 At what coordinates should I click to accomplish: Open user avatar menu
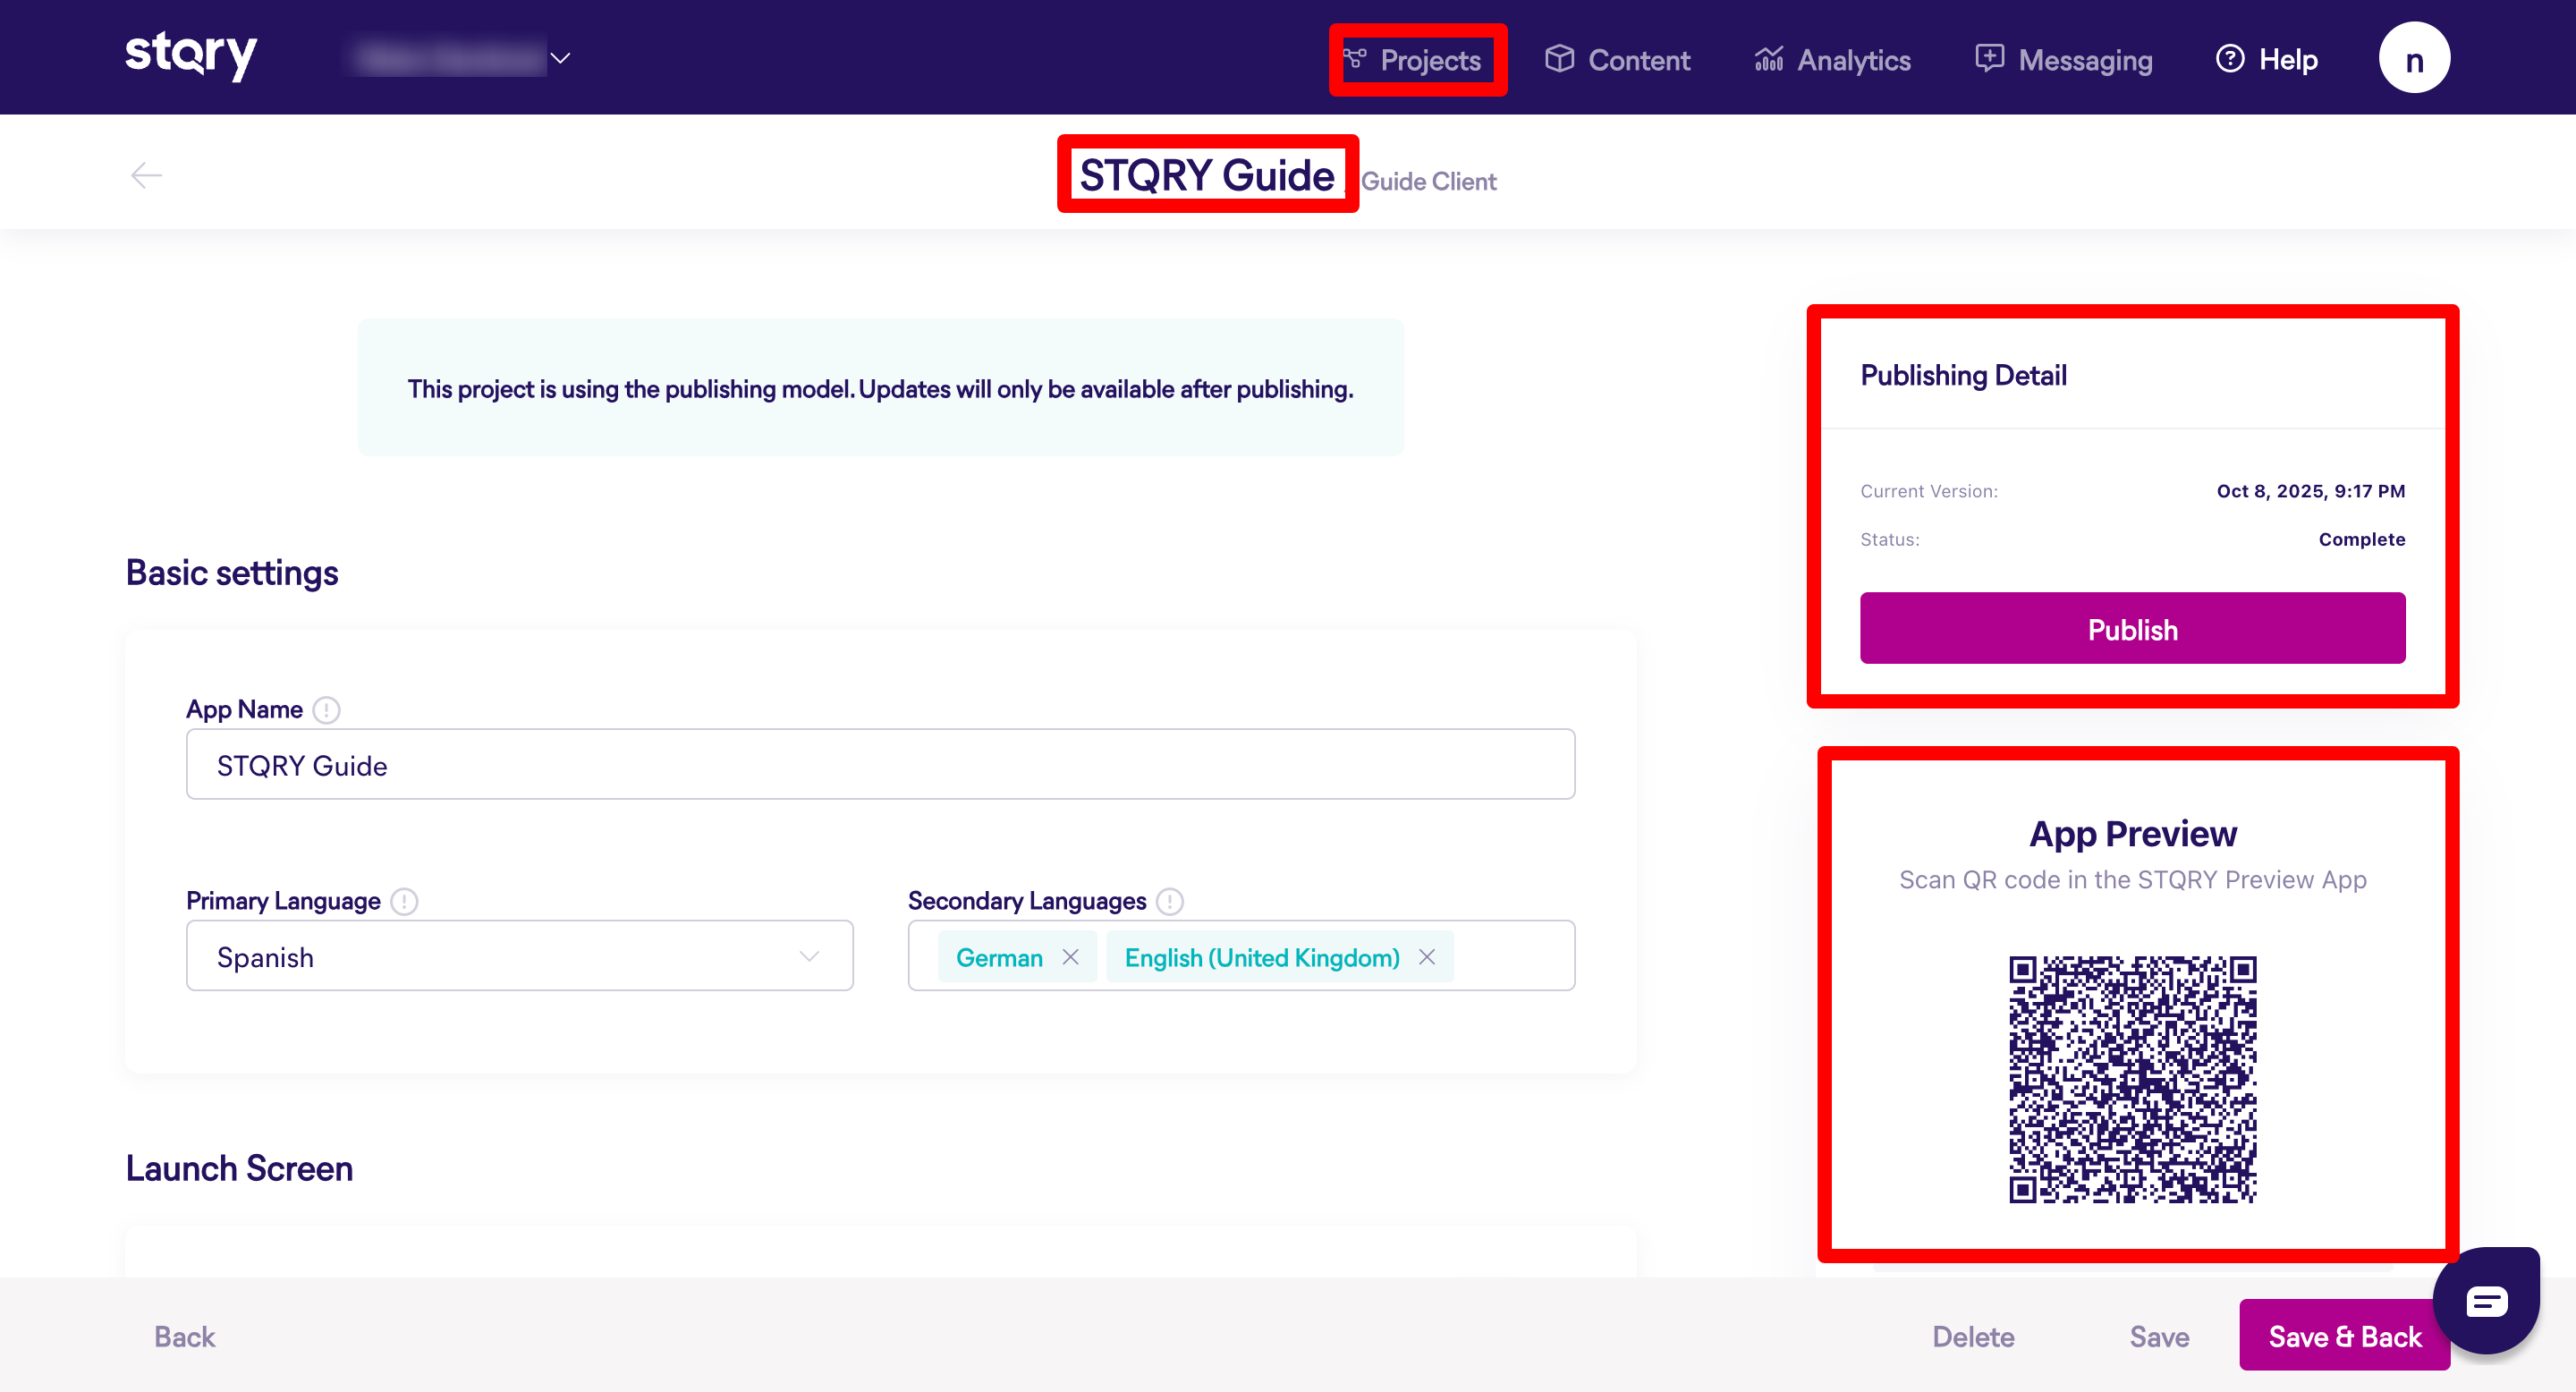[x=2413, y=59]
